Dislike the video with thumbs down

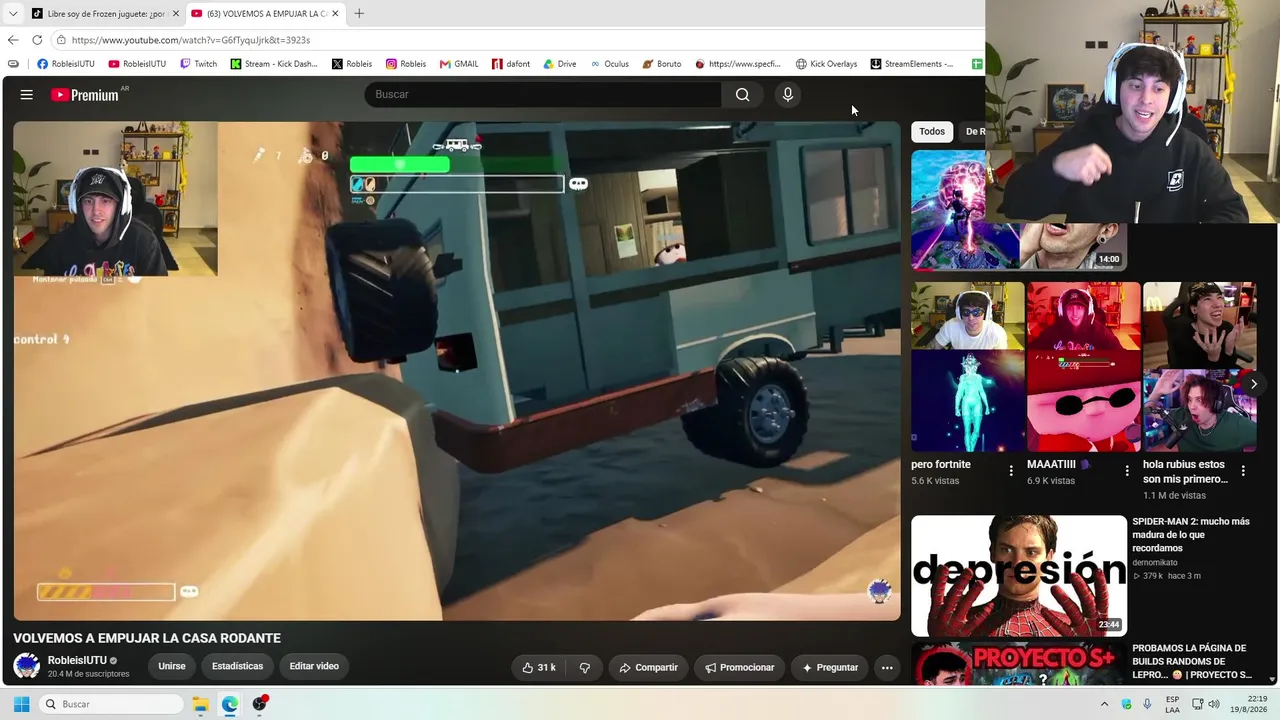pos(585,667)
